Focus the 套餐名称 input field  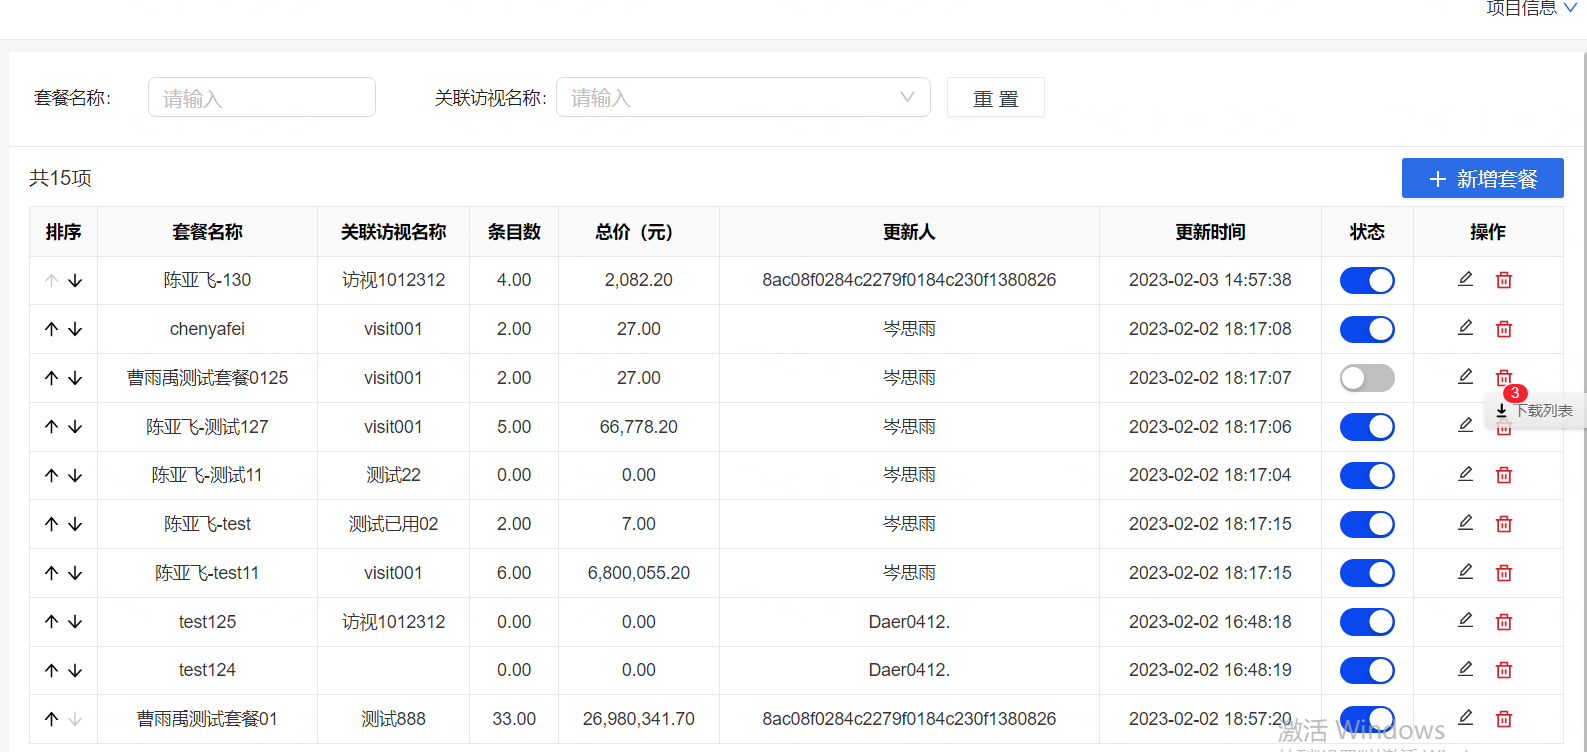[262, 97]
